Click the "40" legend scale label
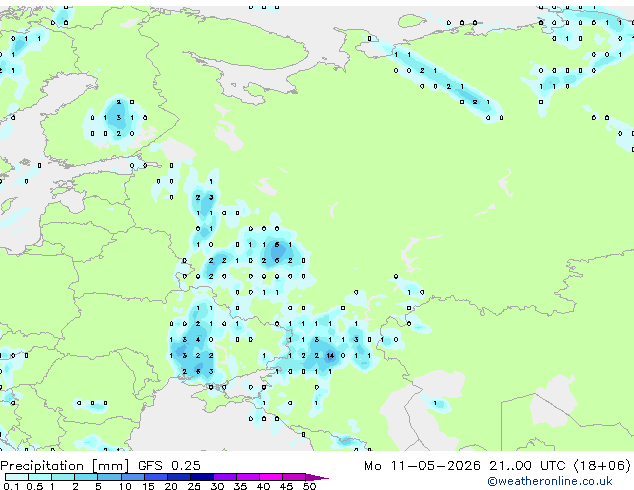634x490 pixels. pyautogui.click(x=263, y=486)
